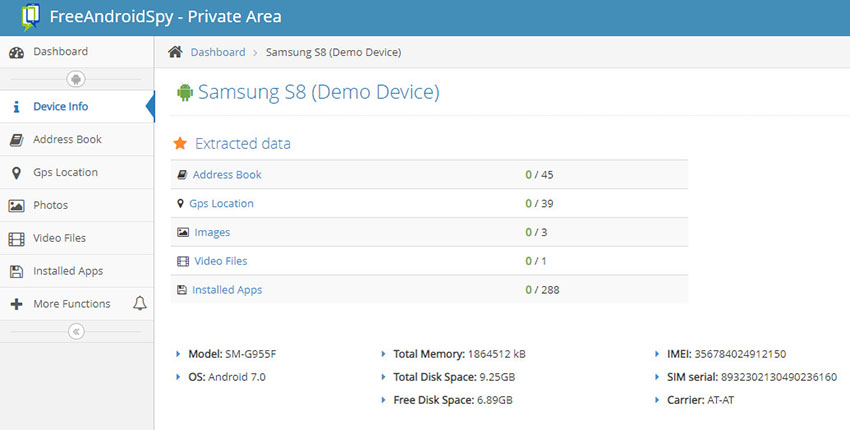Click the green Android icon beside device title

184,93
